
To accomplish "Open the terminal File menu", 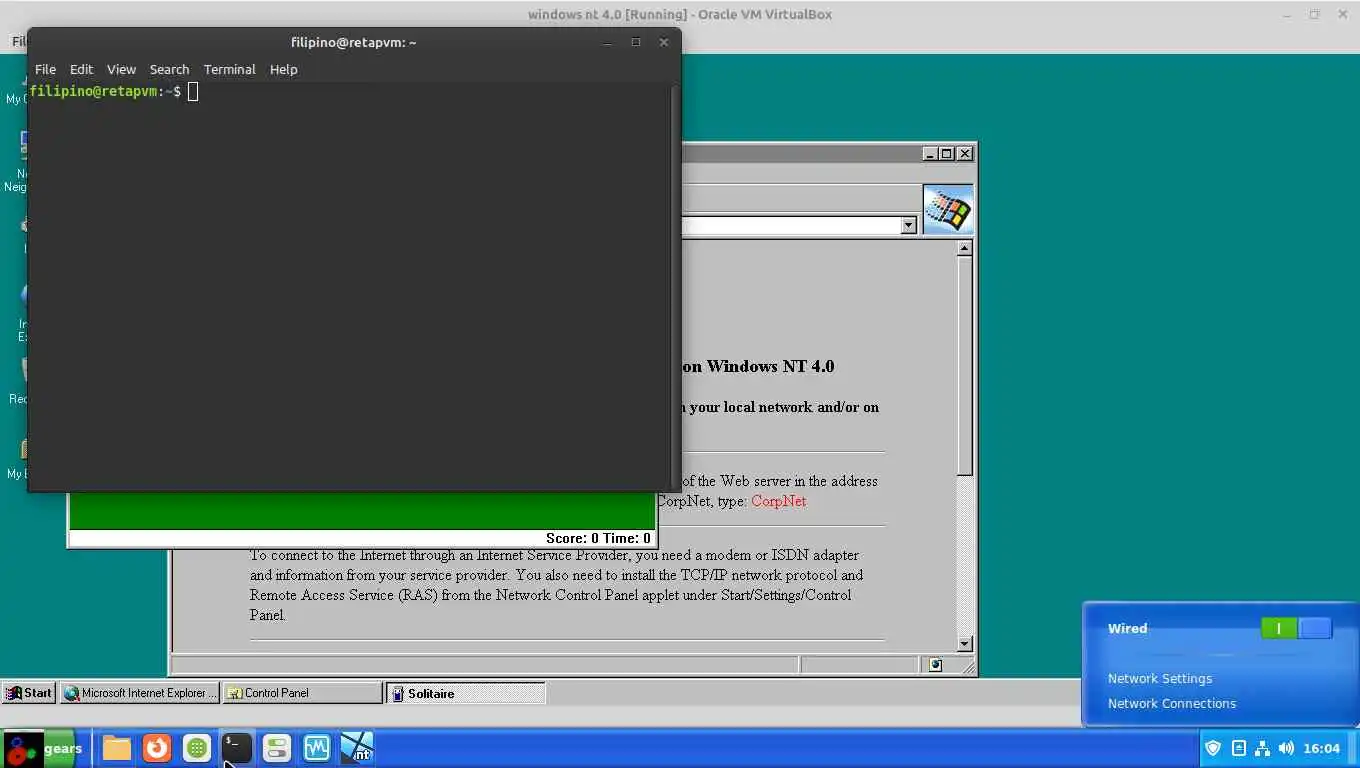I will tap(45, 69).
